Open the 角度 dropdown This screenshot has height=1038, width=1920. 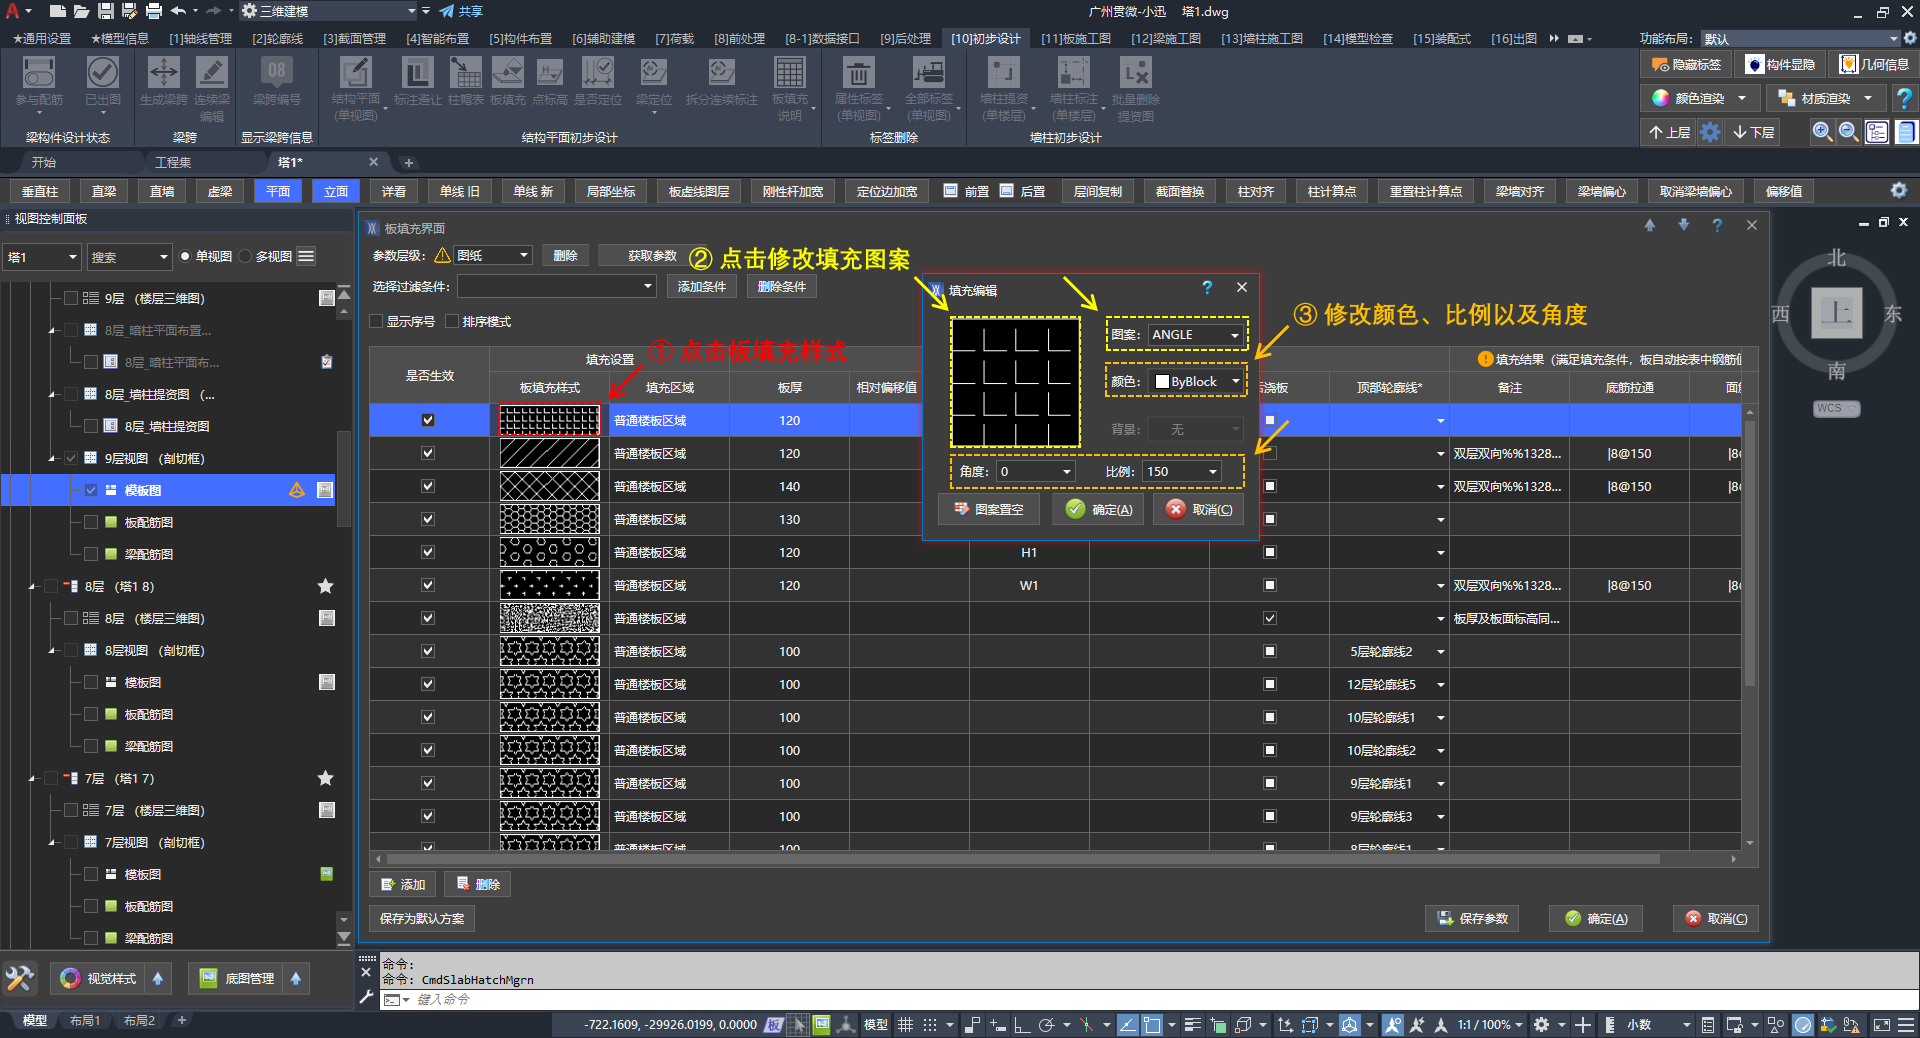pyautogui.click(x=1035, y=471)
